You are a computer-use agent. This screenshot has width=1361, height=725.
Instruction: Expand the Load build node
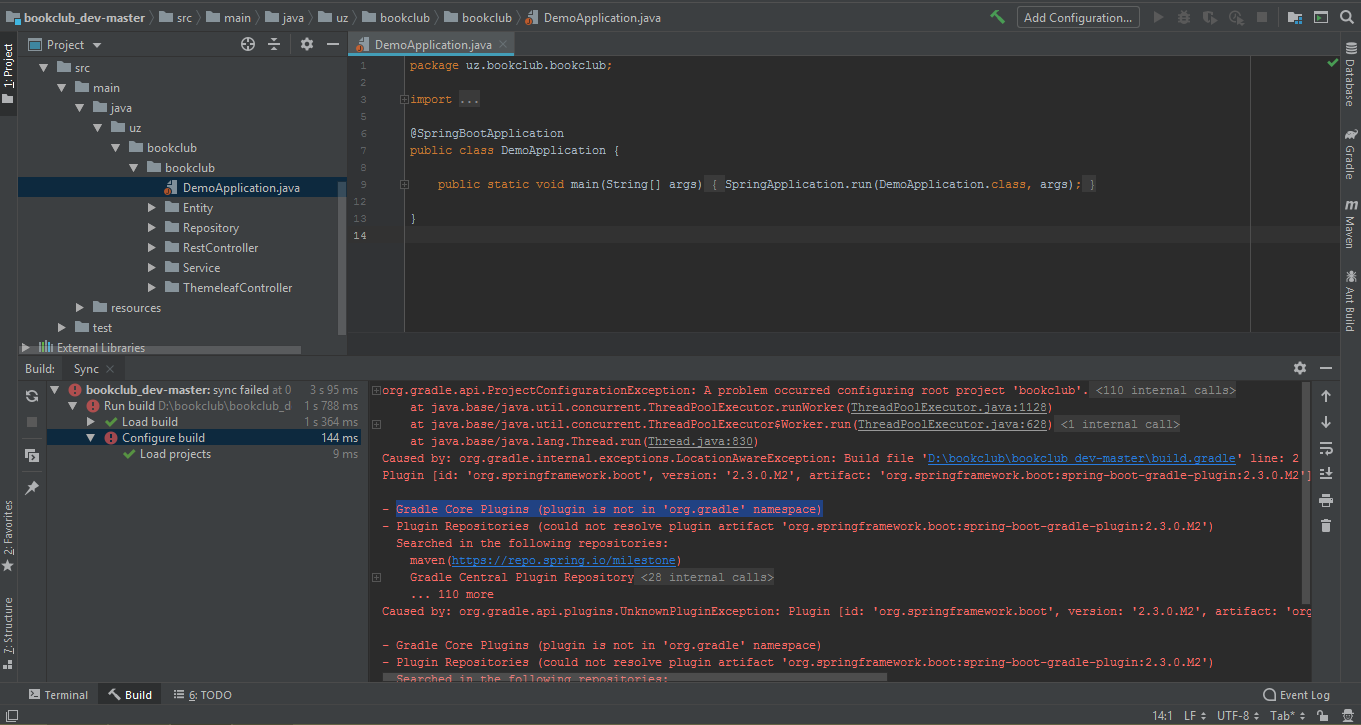91,422
